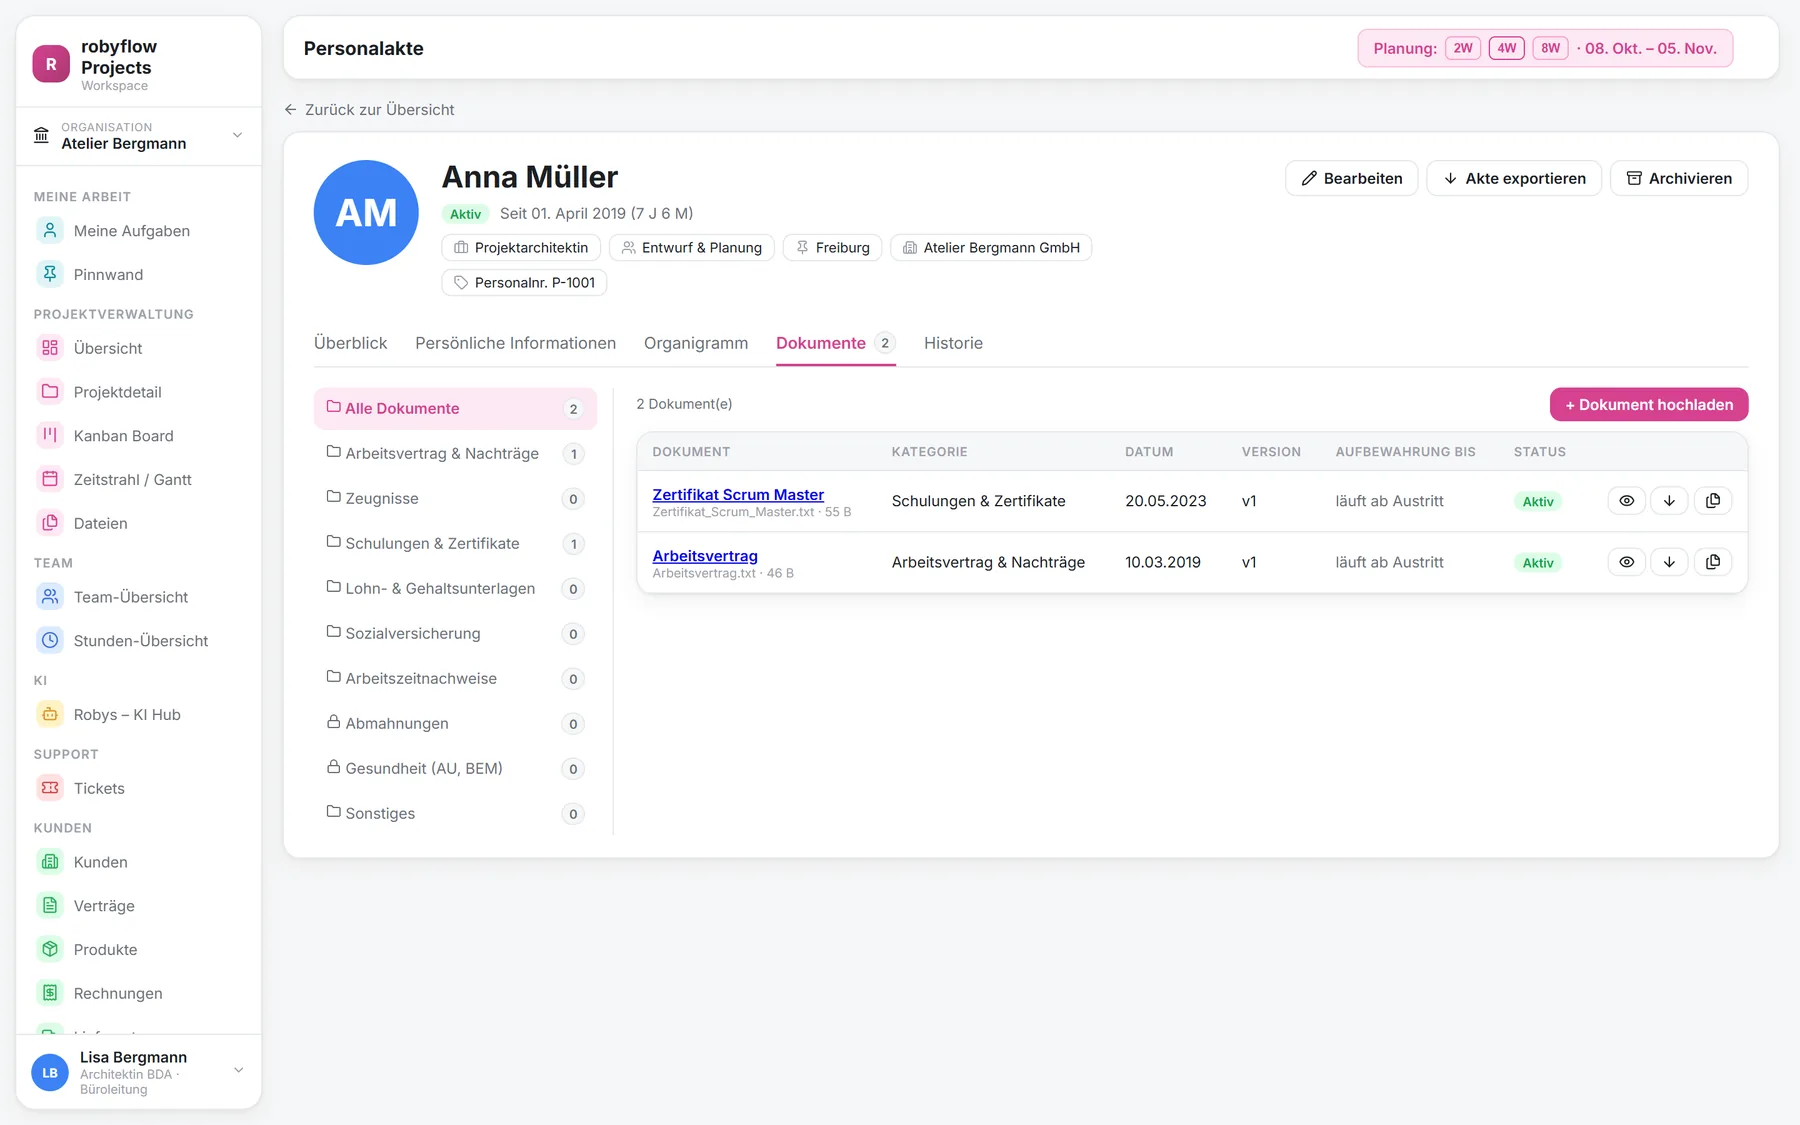Open the Arbeitsvertrag & Nachträge folder
The image size is (1800, 1125).
(x=455, y=454)
